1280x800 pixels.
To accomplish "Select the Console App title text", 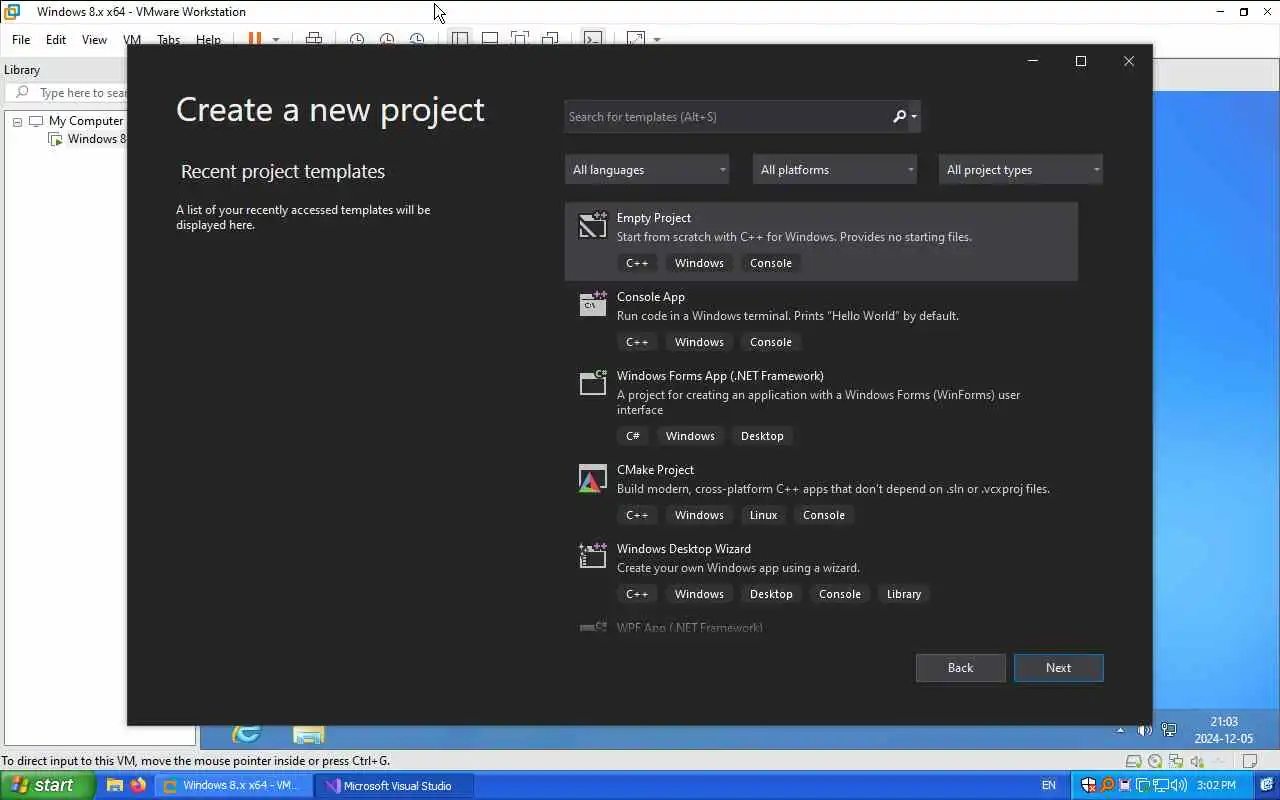I will [651, 297].
